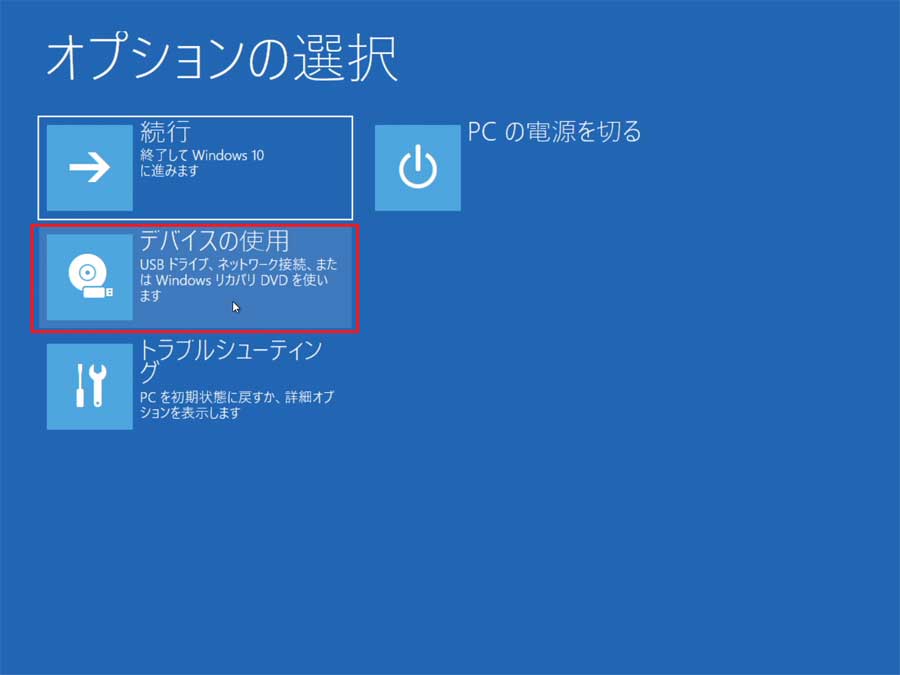900x675 pixels.
Task: Click the arrow icon for 続行
Action: click(x=90, y=168)
